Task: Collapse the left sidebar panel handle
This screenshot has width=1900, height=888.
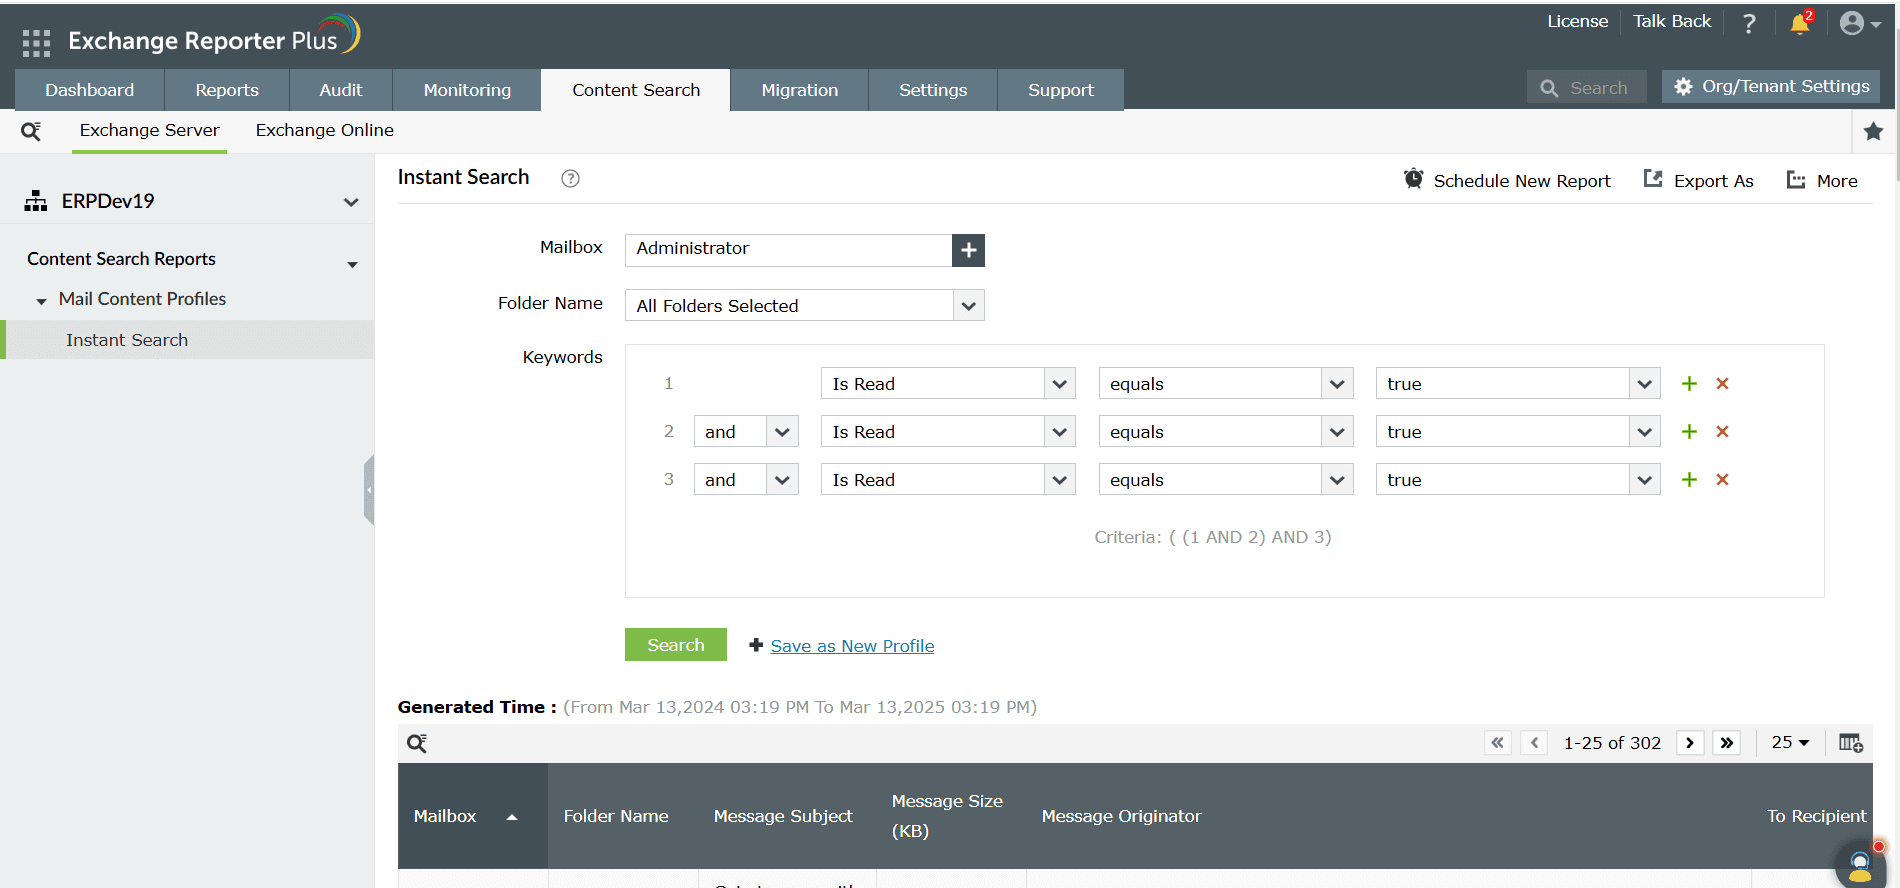Action: point(369,490)
